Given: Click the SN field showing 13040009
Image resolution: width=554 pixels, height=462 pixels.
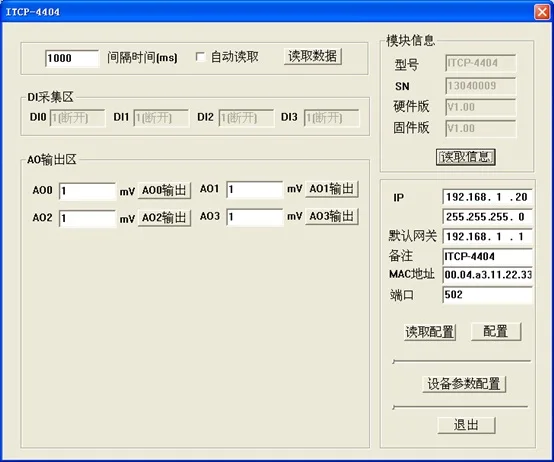Looking at the screenshot, I should pyautogui.click(x=481, y=86).
